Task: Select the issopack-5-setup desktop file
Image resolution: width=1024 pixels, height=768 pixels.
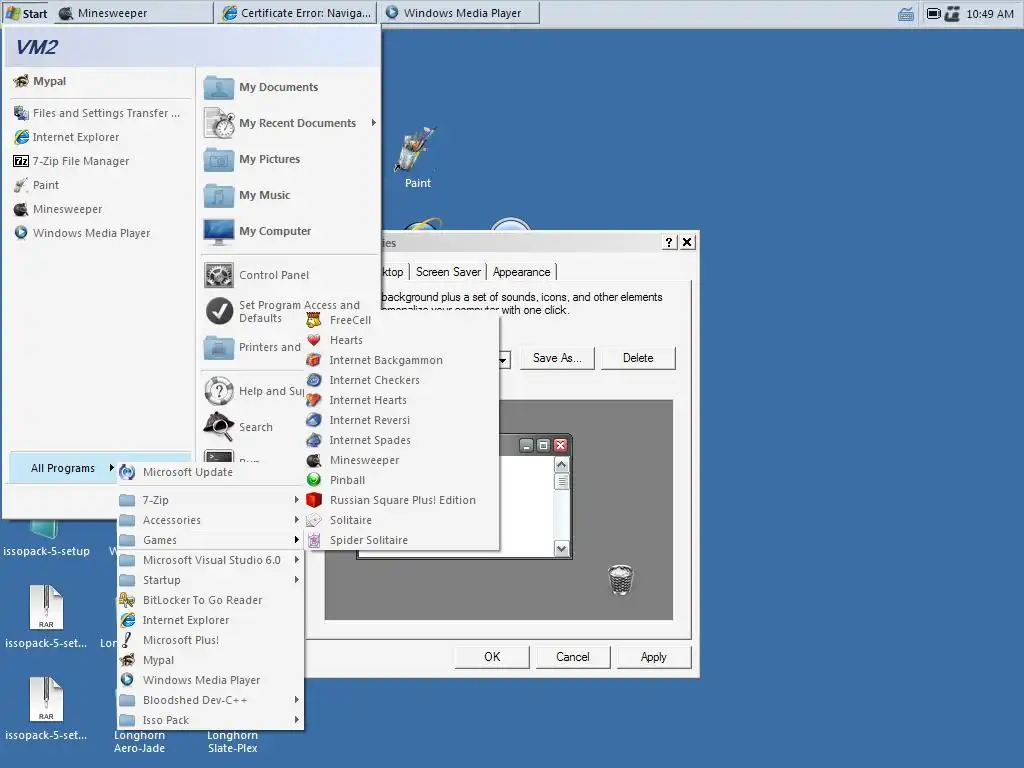Action: [x=46, y=541]
